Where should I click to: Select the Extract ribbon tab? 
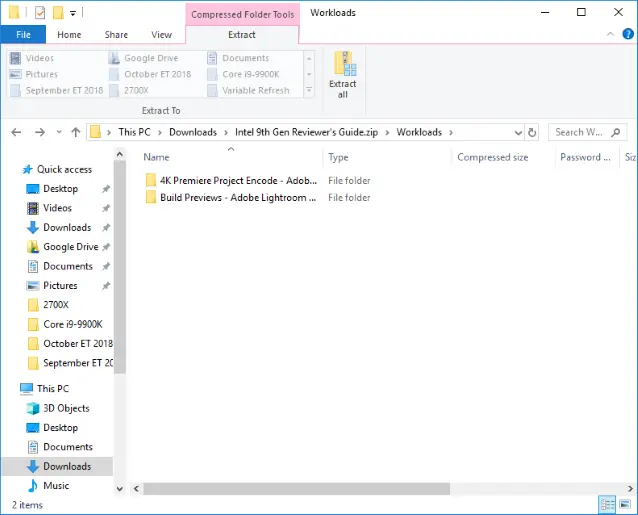242,35
